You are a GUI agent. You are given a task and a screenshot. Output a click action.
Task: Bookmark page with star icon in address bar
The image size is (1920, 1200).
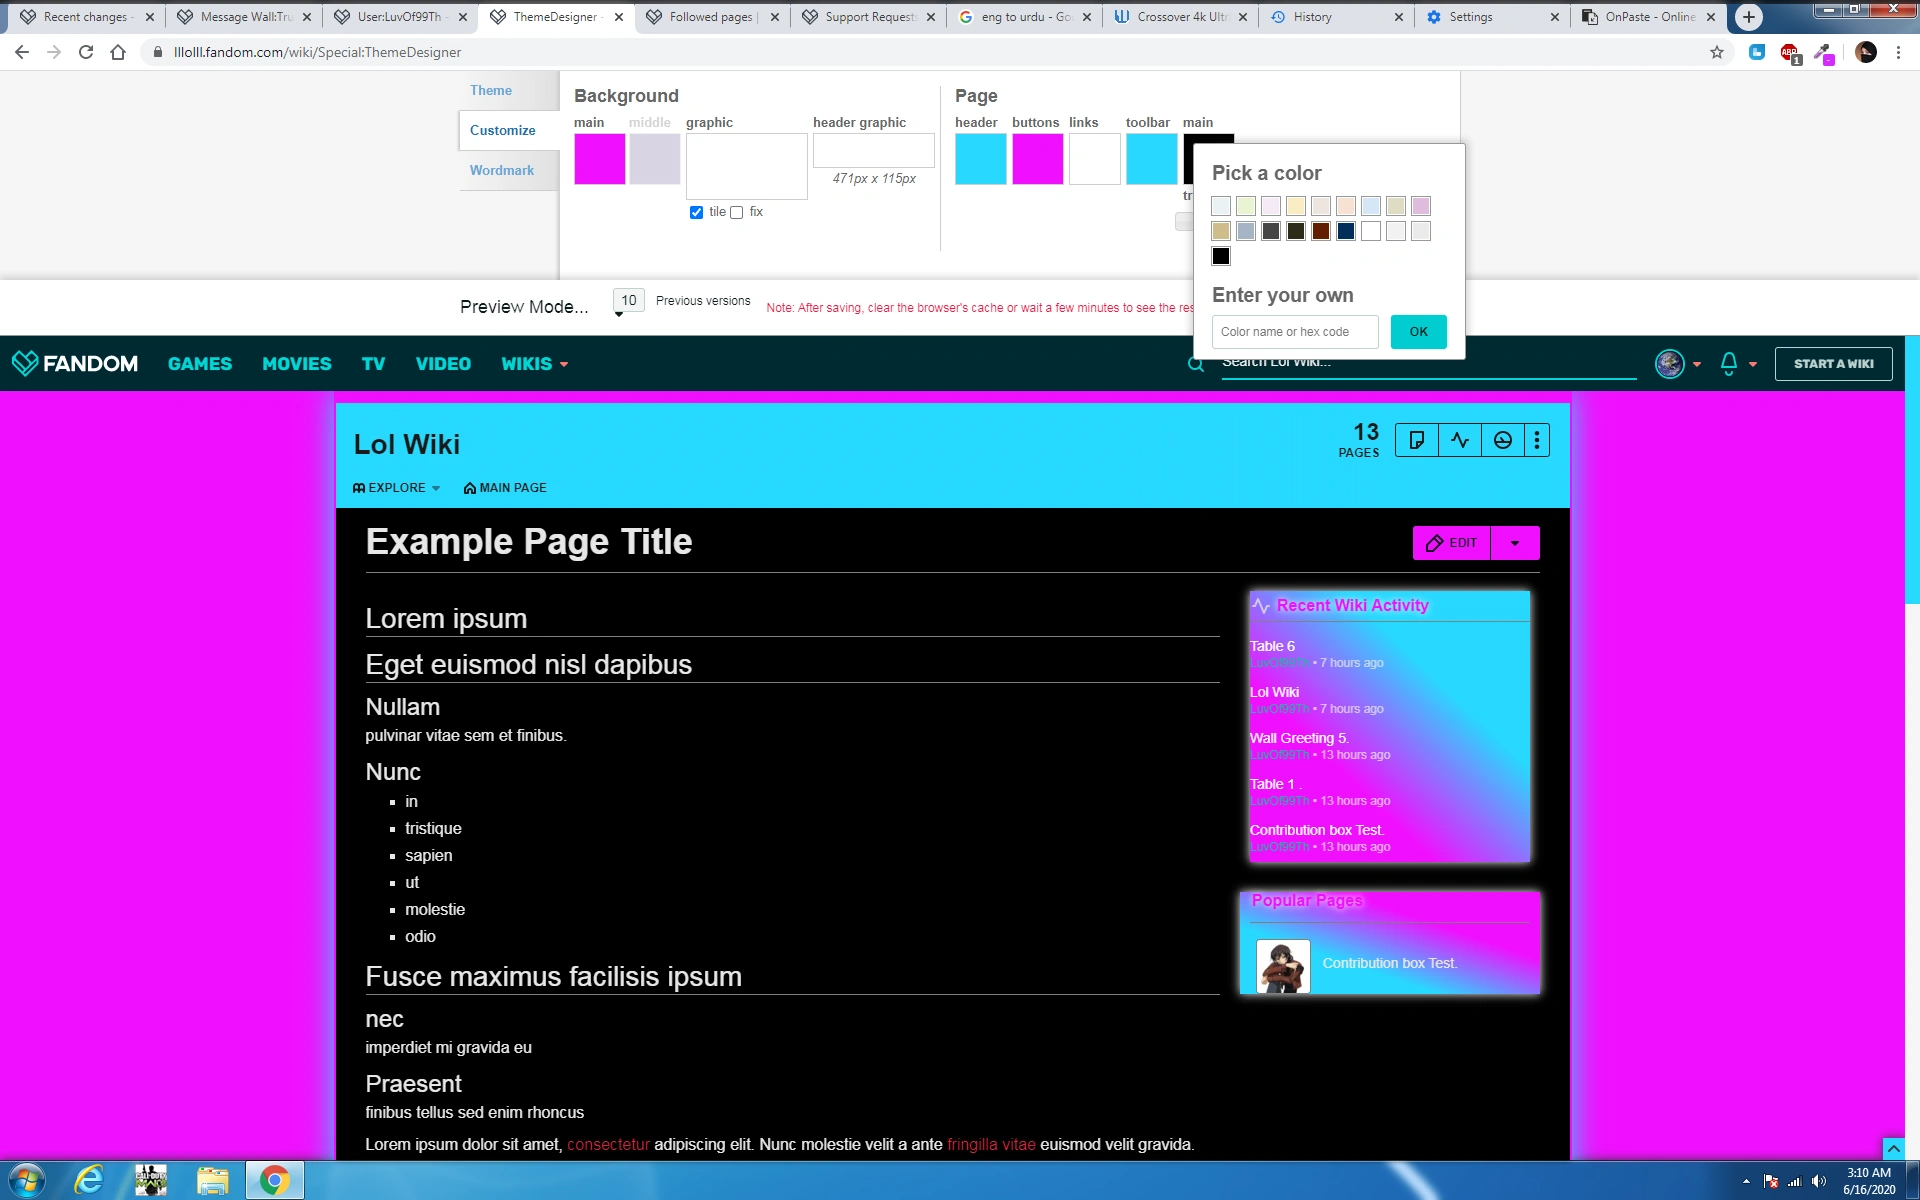[x=1716, y=52]
